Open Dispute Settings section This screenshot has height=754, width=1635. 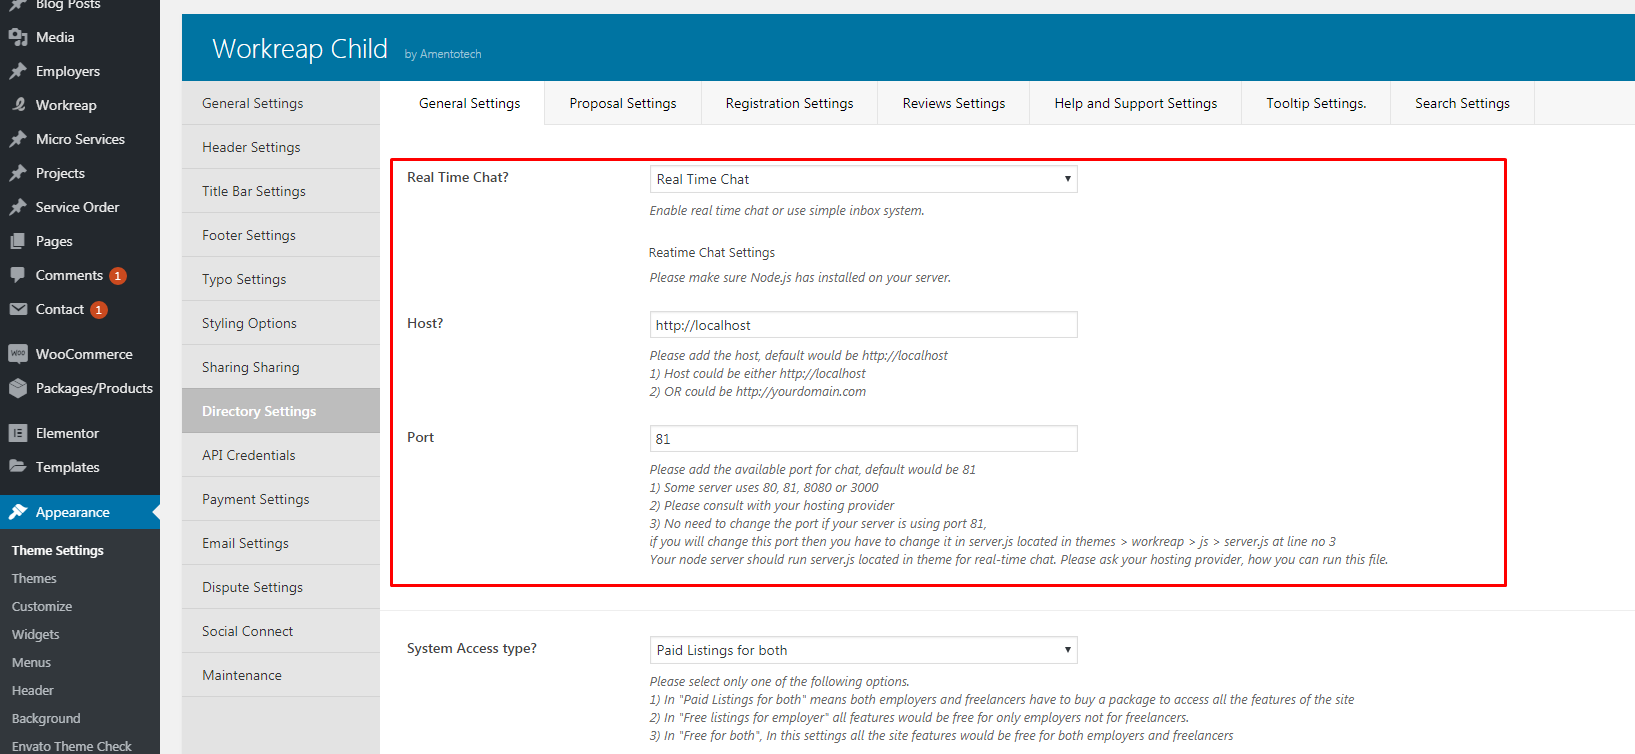point(281,587)
